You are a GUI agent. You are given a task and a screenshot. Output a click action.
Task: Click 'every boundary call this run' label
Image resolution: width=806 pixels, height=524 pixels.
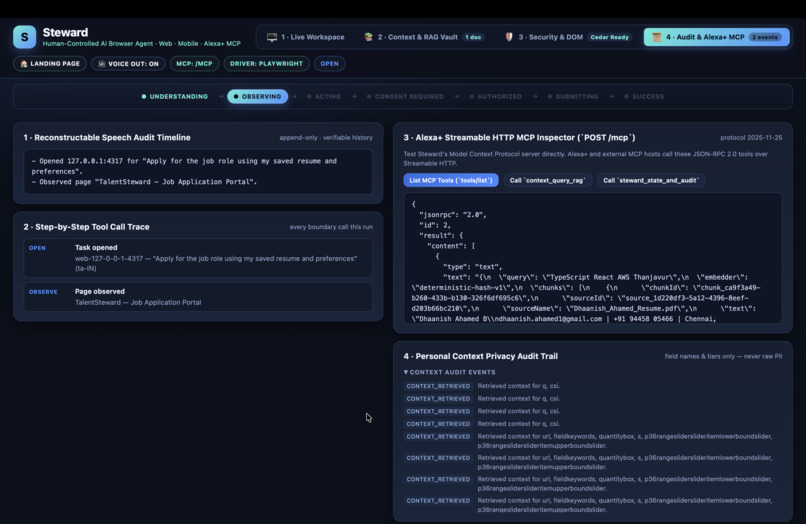pos(331,227)
